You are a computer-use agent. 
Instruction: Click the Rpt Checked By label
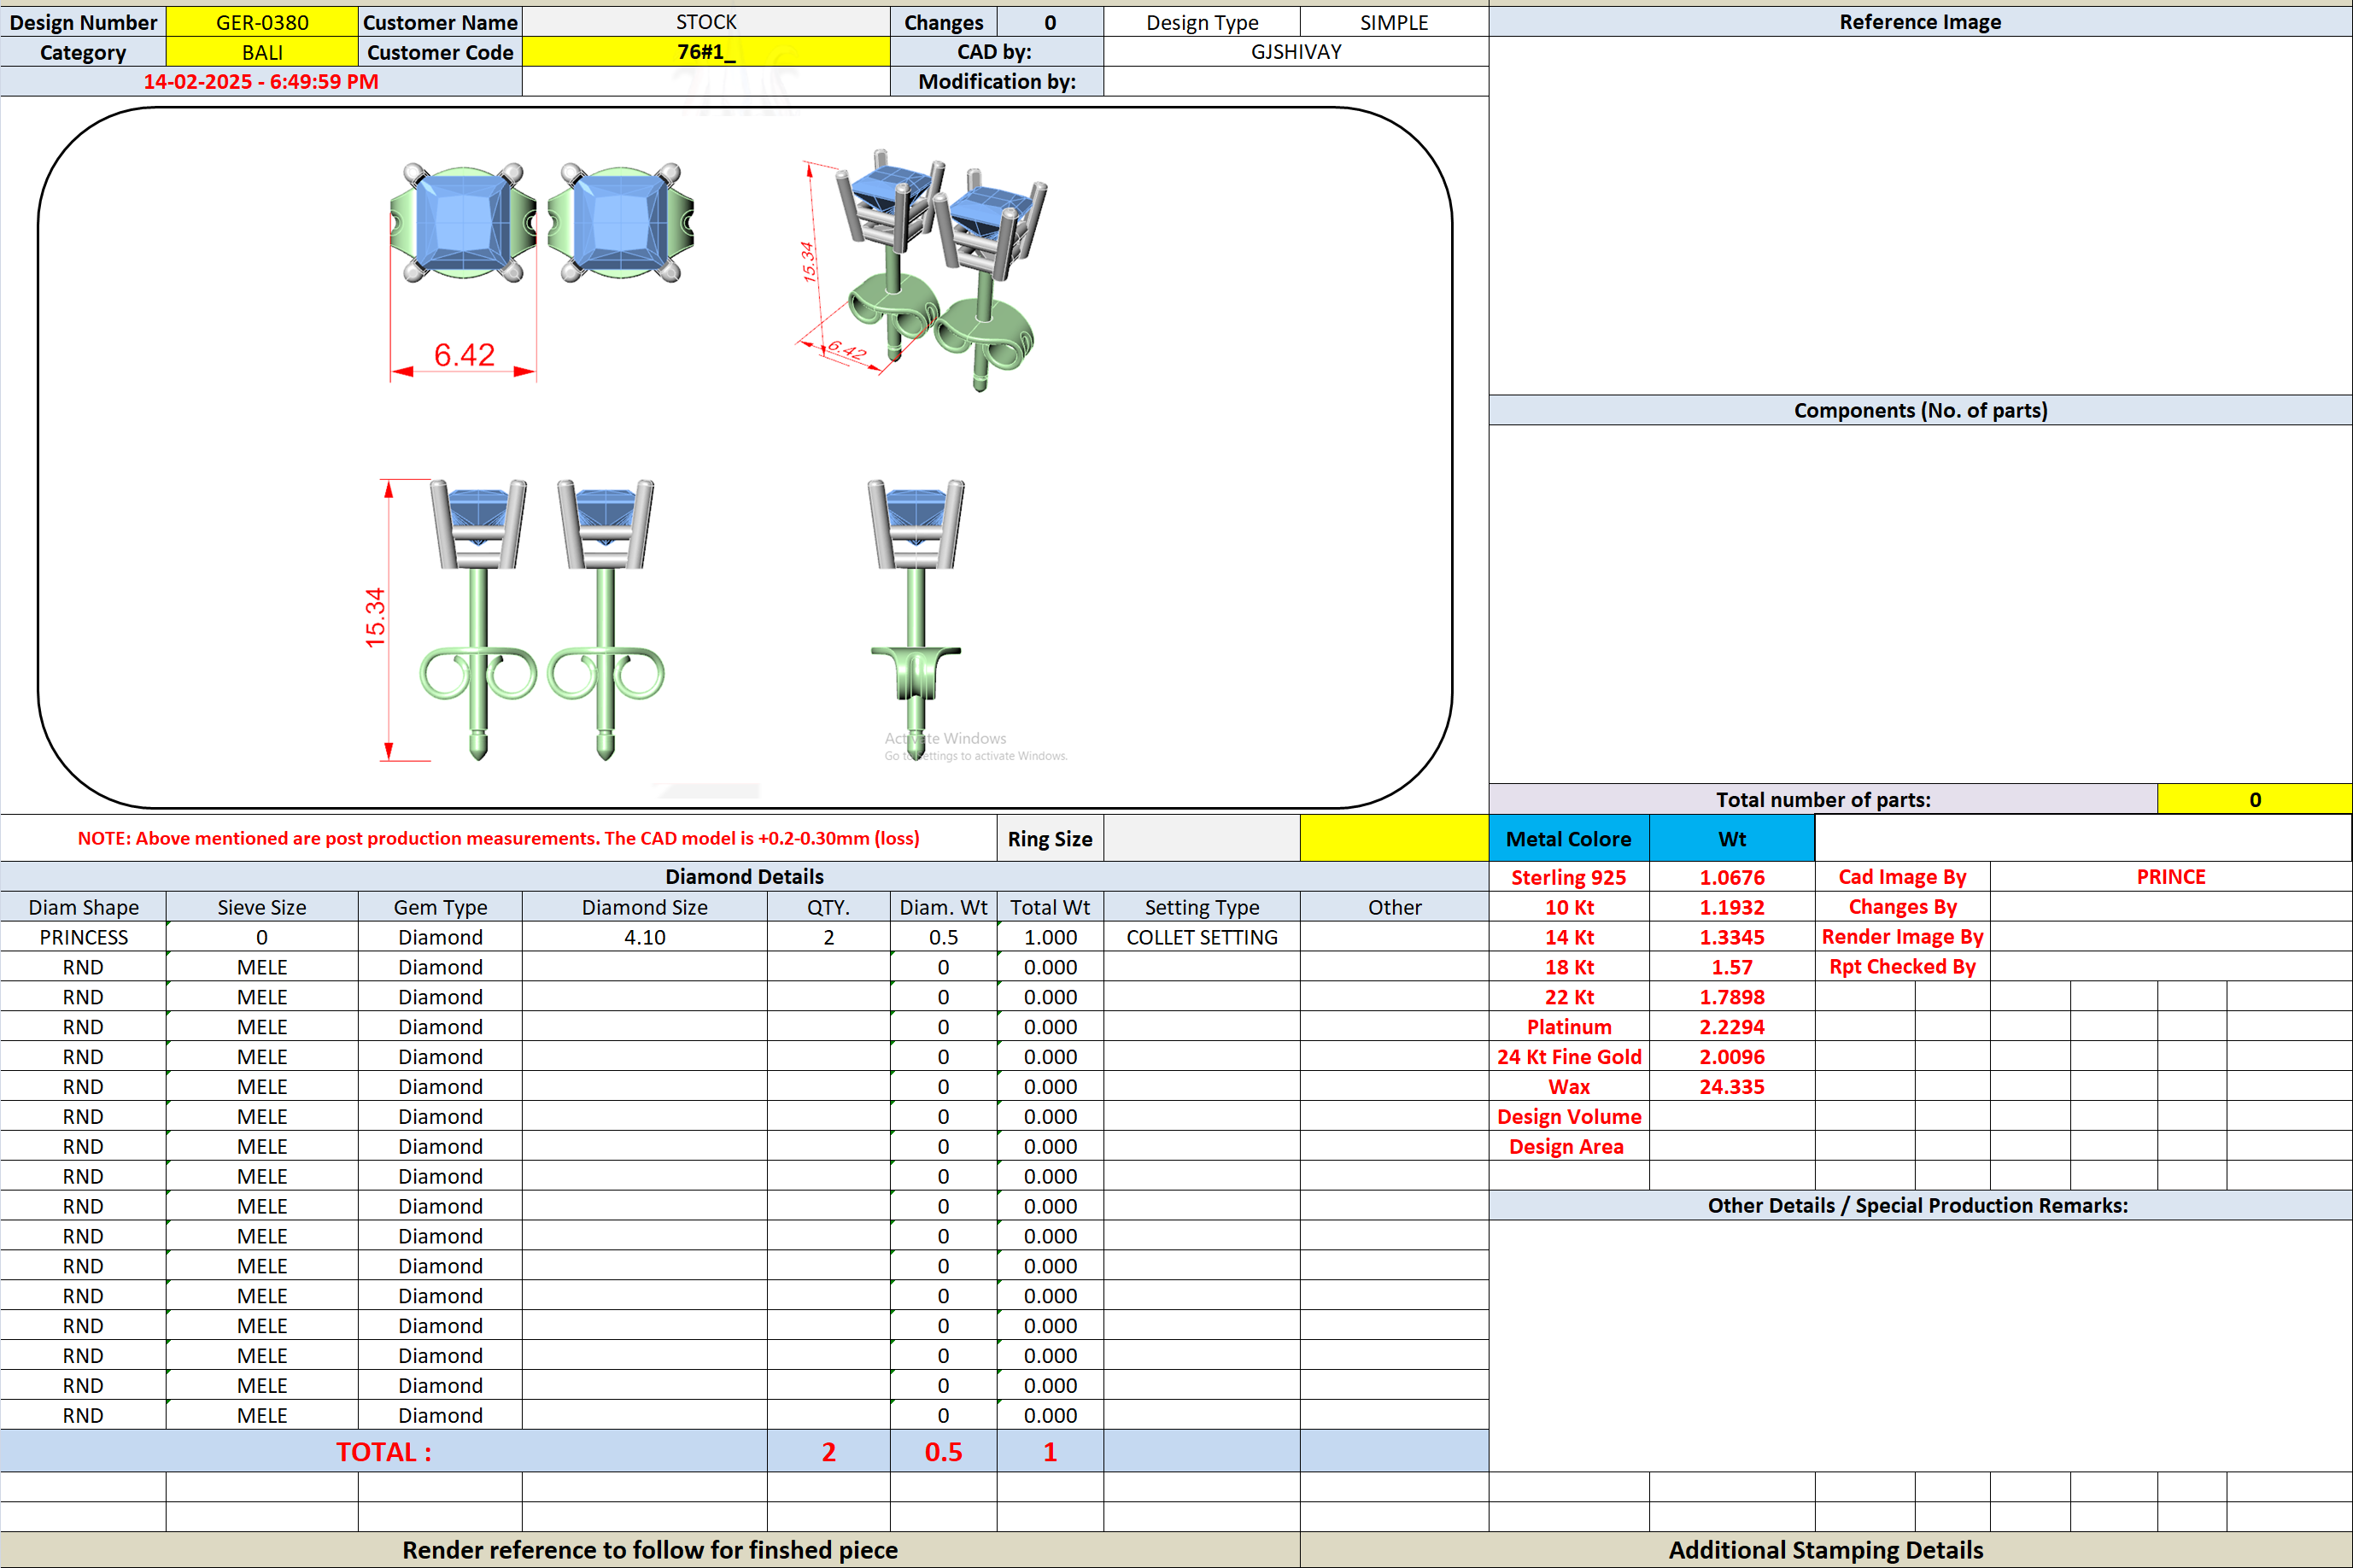(x=1902, y=967)
